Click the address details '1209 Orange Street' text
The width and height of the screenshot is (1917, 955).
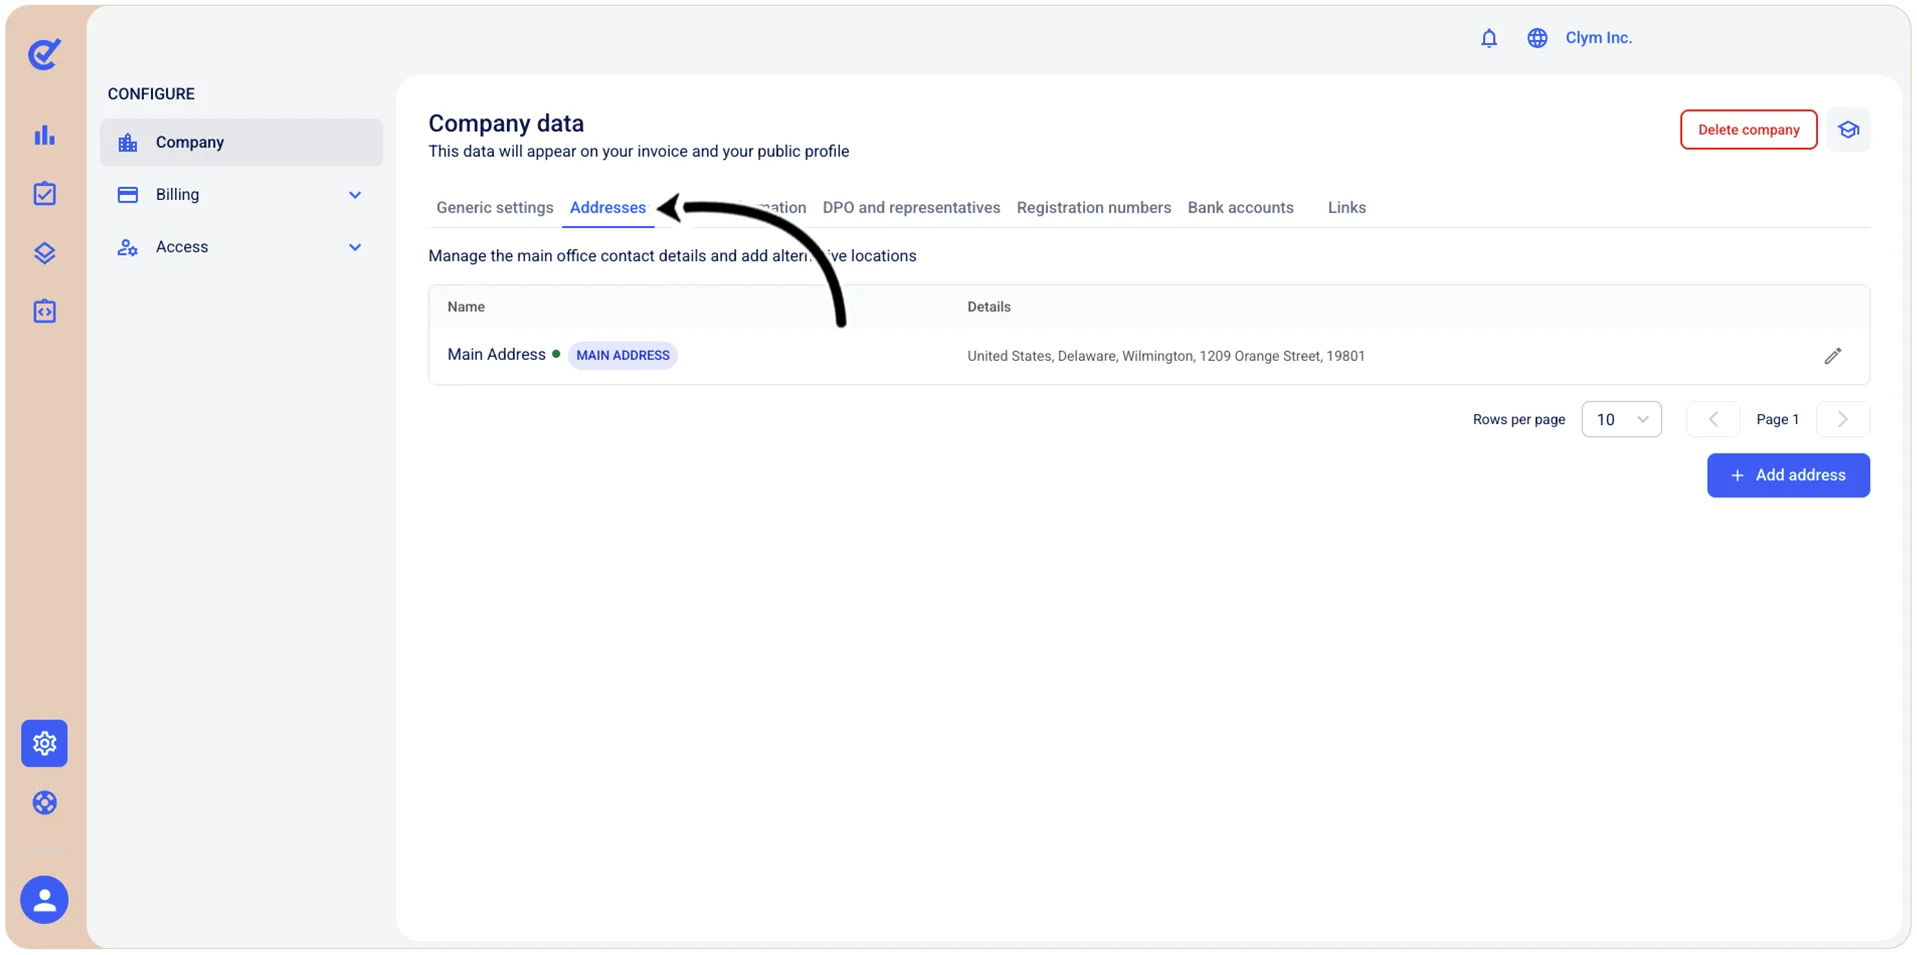click(1260, 356)
